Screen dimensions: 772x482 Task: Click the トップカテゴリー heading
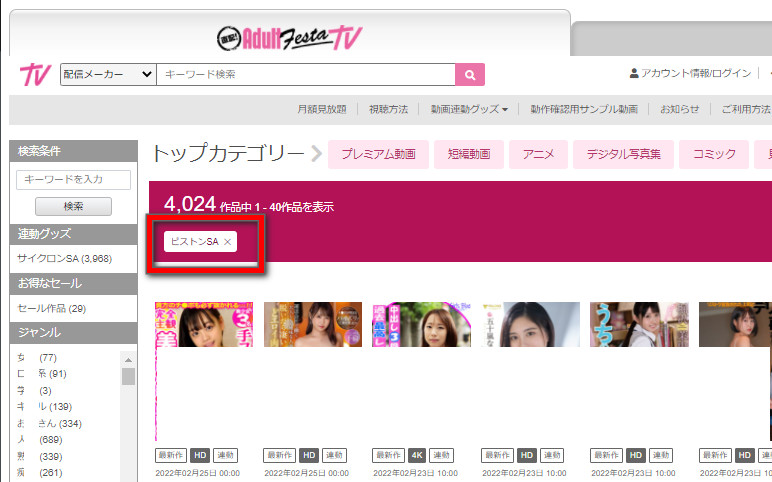228,153
